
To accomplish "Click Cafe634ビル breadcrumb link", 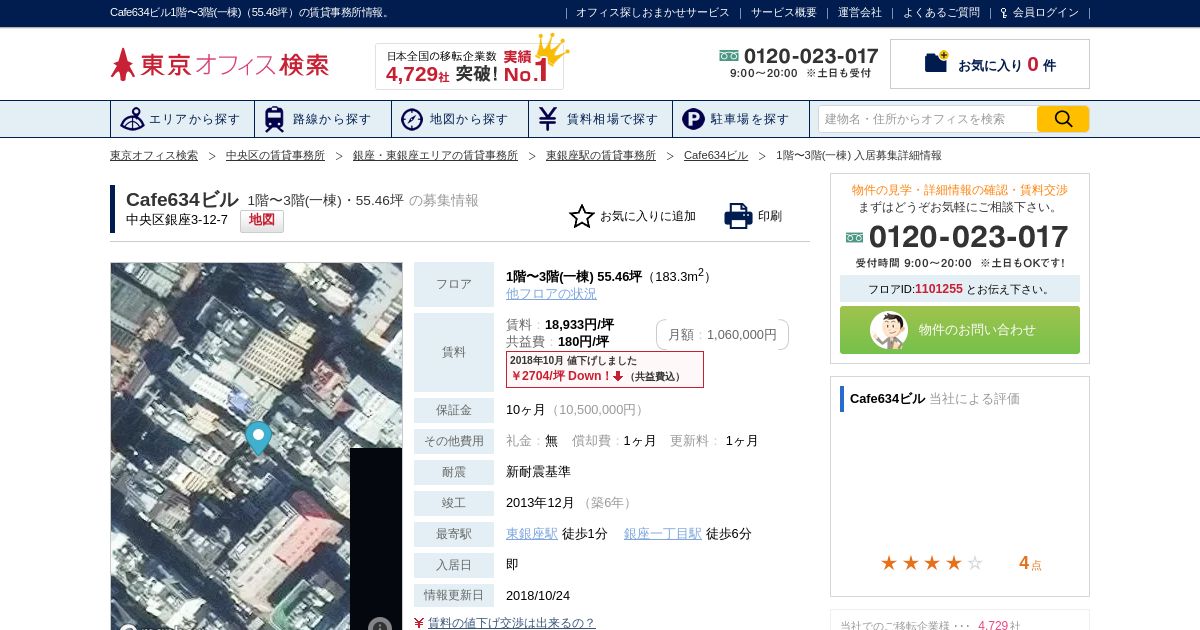I will tap(716, 155).
